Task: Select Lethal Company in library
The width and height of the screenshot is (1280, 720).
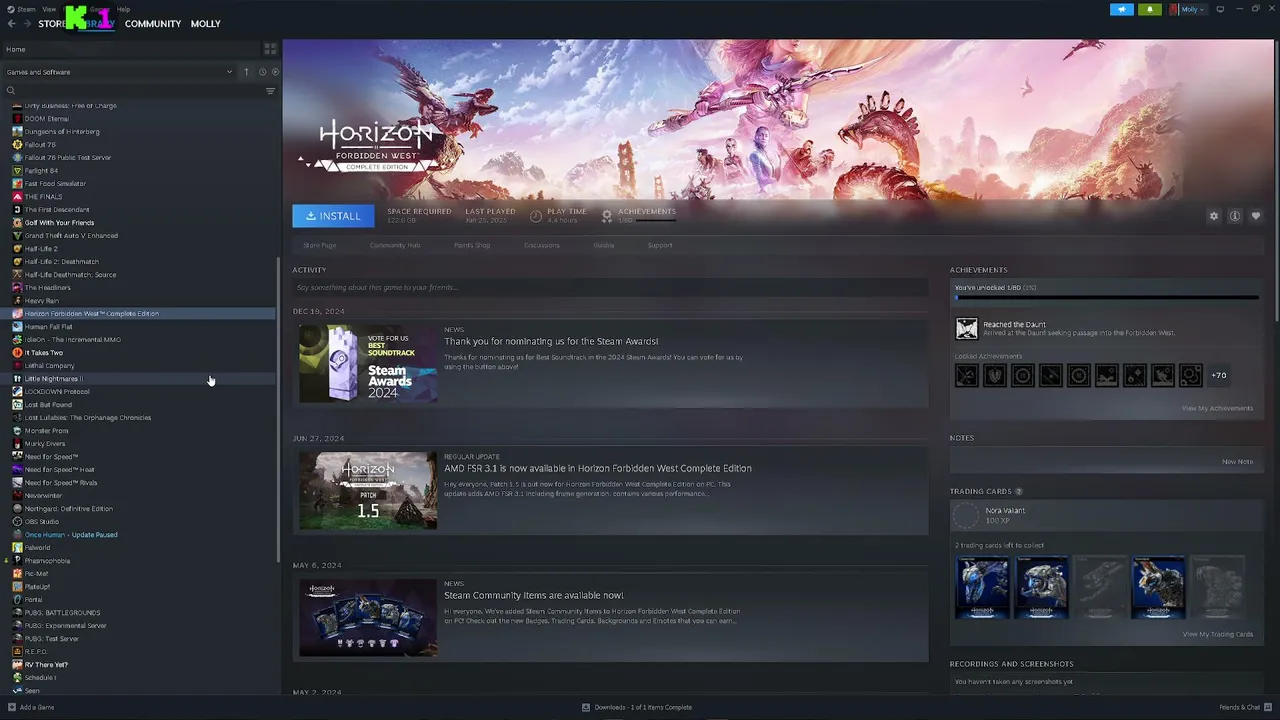Action: (49, 366)
